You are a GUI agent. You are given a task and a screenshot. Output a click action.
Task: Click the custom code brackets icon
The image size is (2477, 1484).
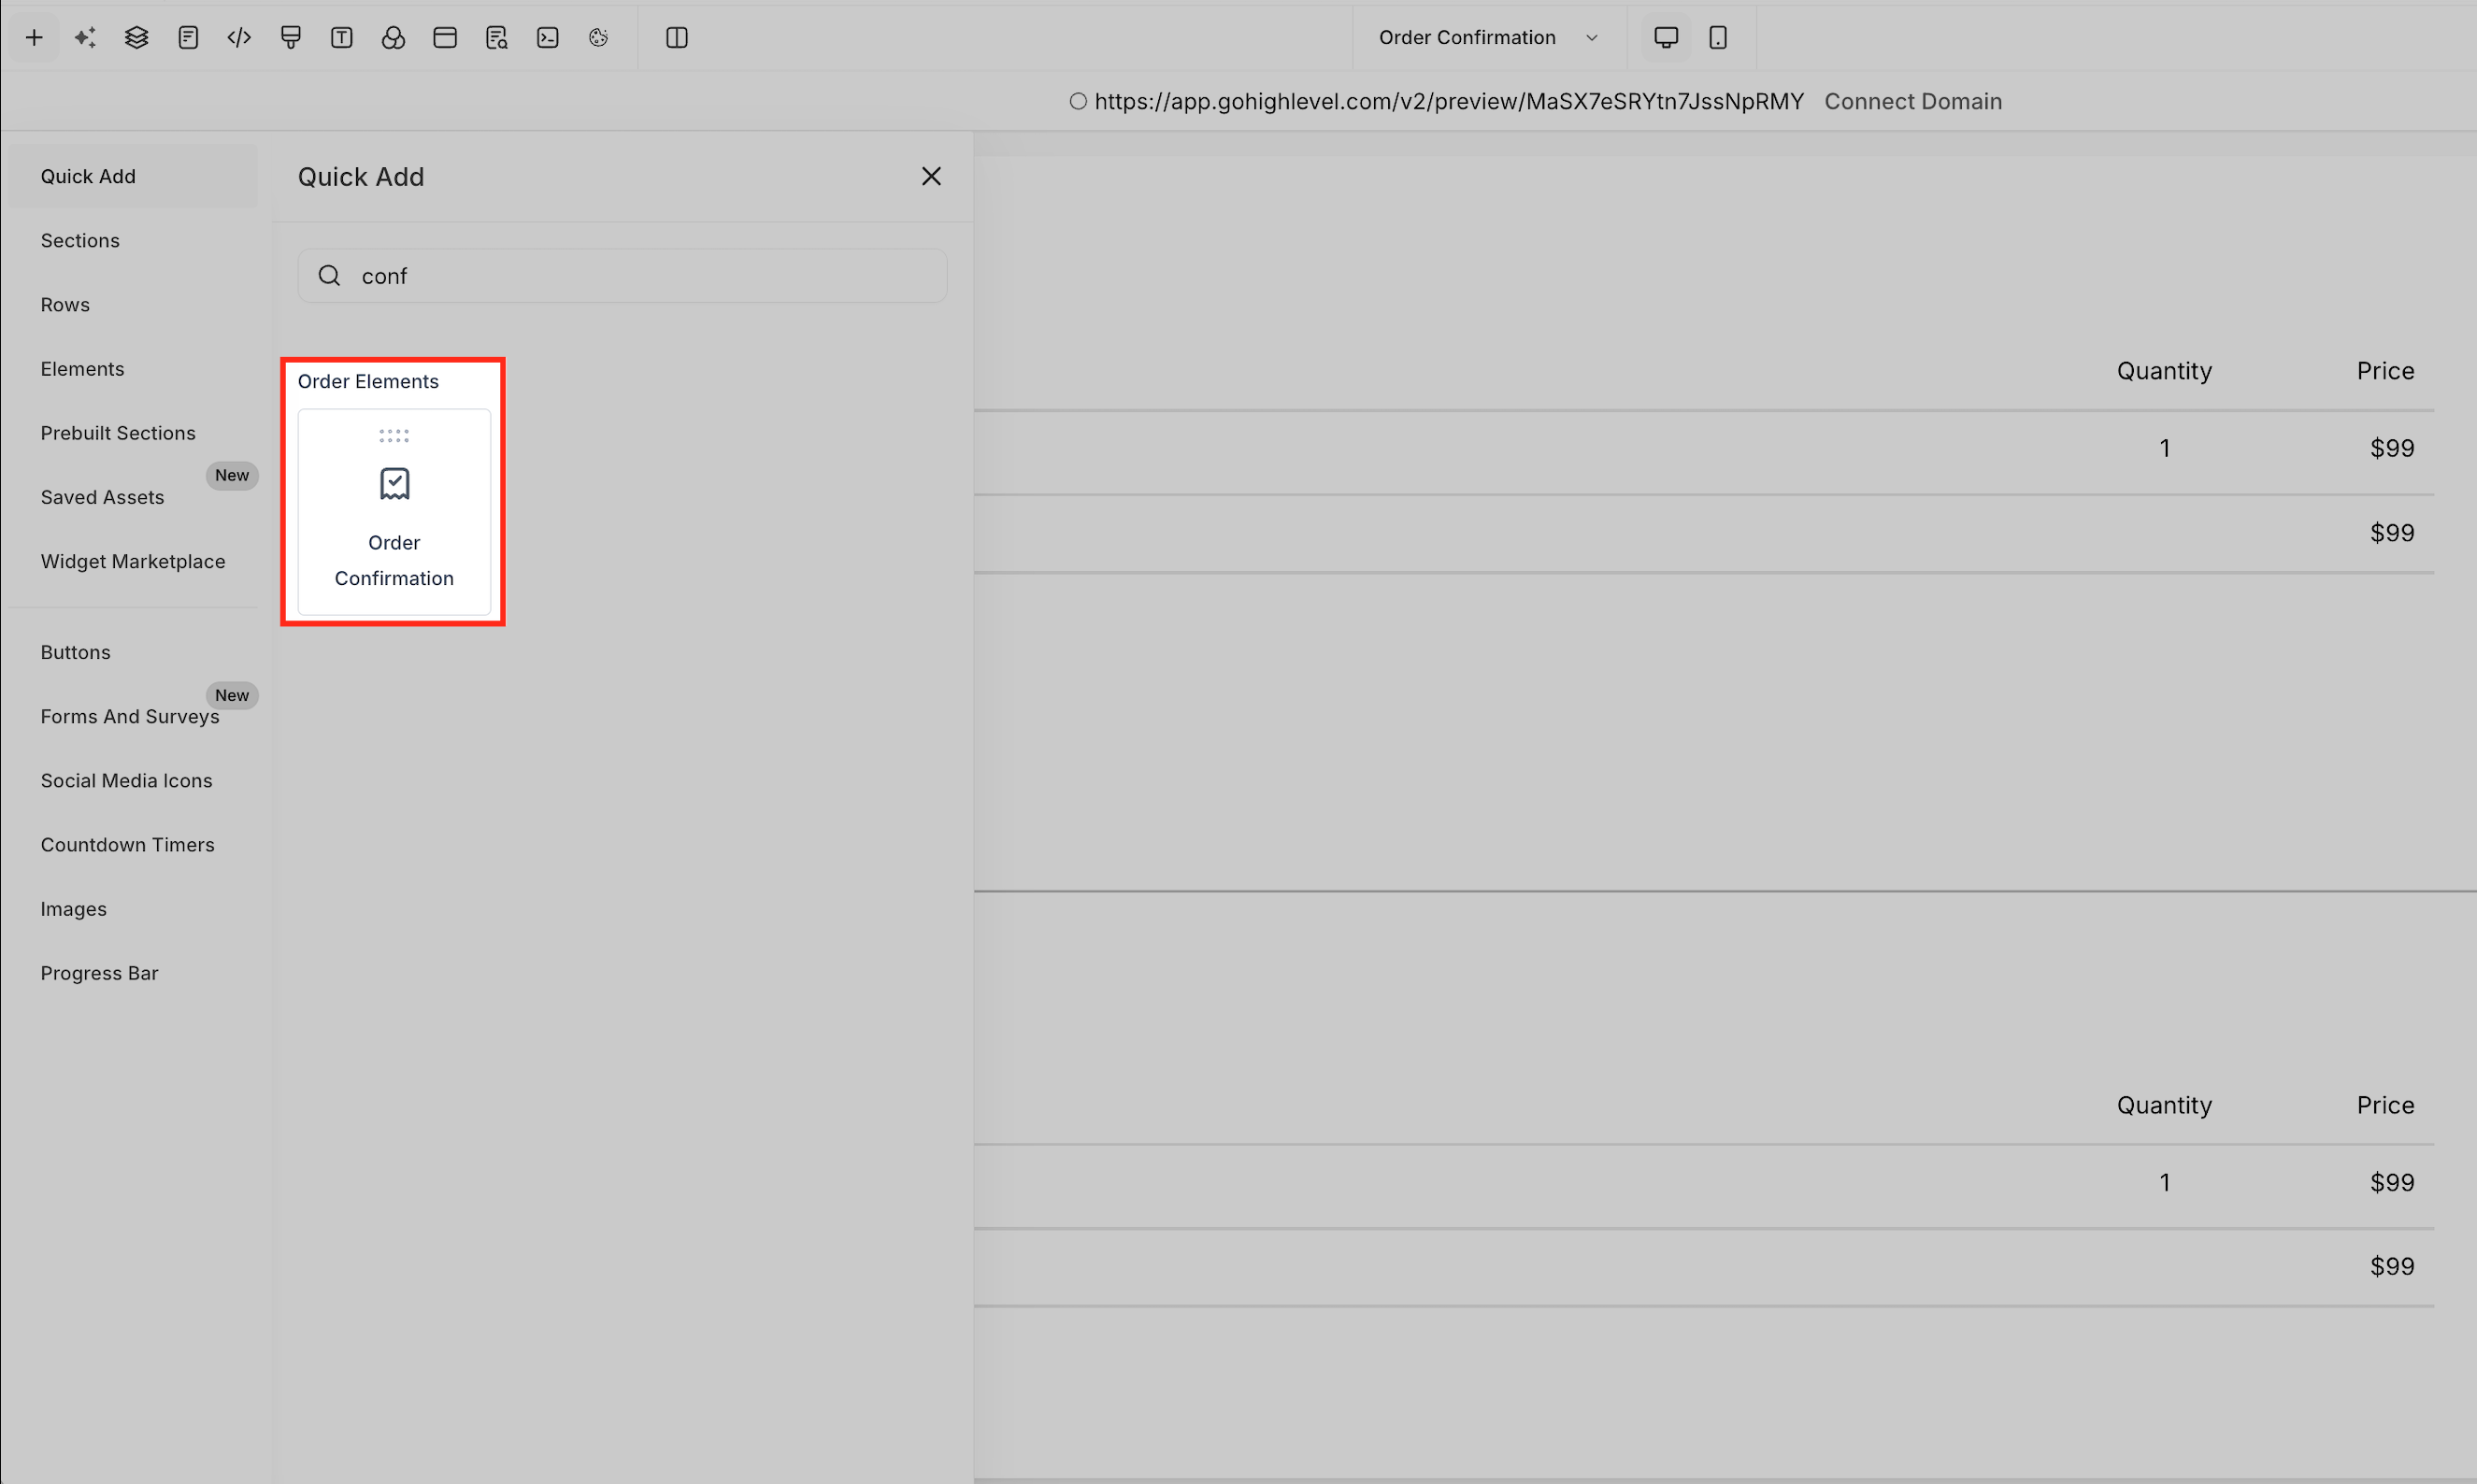[239, 38]
